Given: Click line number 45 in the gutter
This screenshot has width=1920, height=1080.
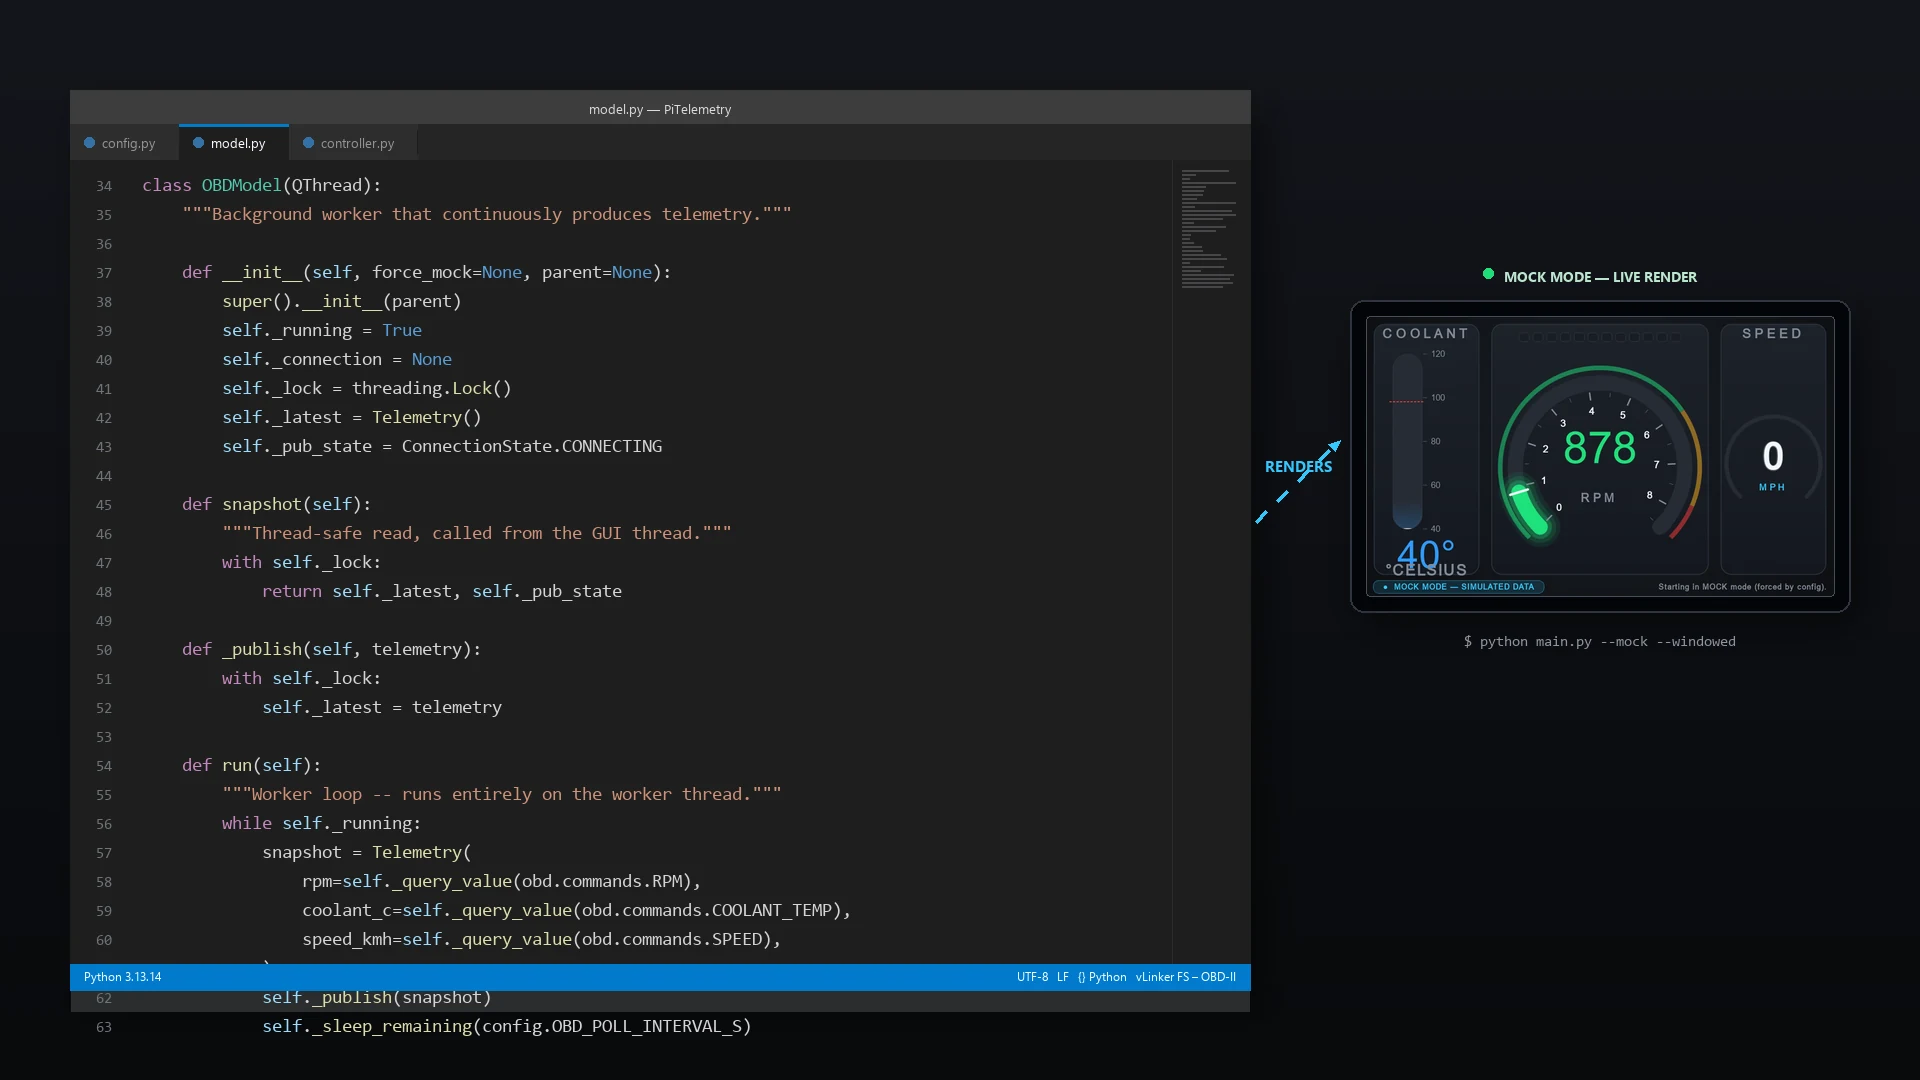Looking at the screenshot, I should click(104, 505).
